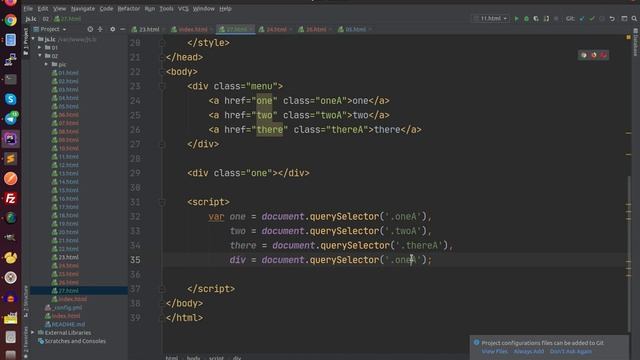
Task: Switch to the 23.html editor tab
Action: click(146, 29)
